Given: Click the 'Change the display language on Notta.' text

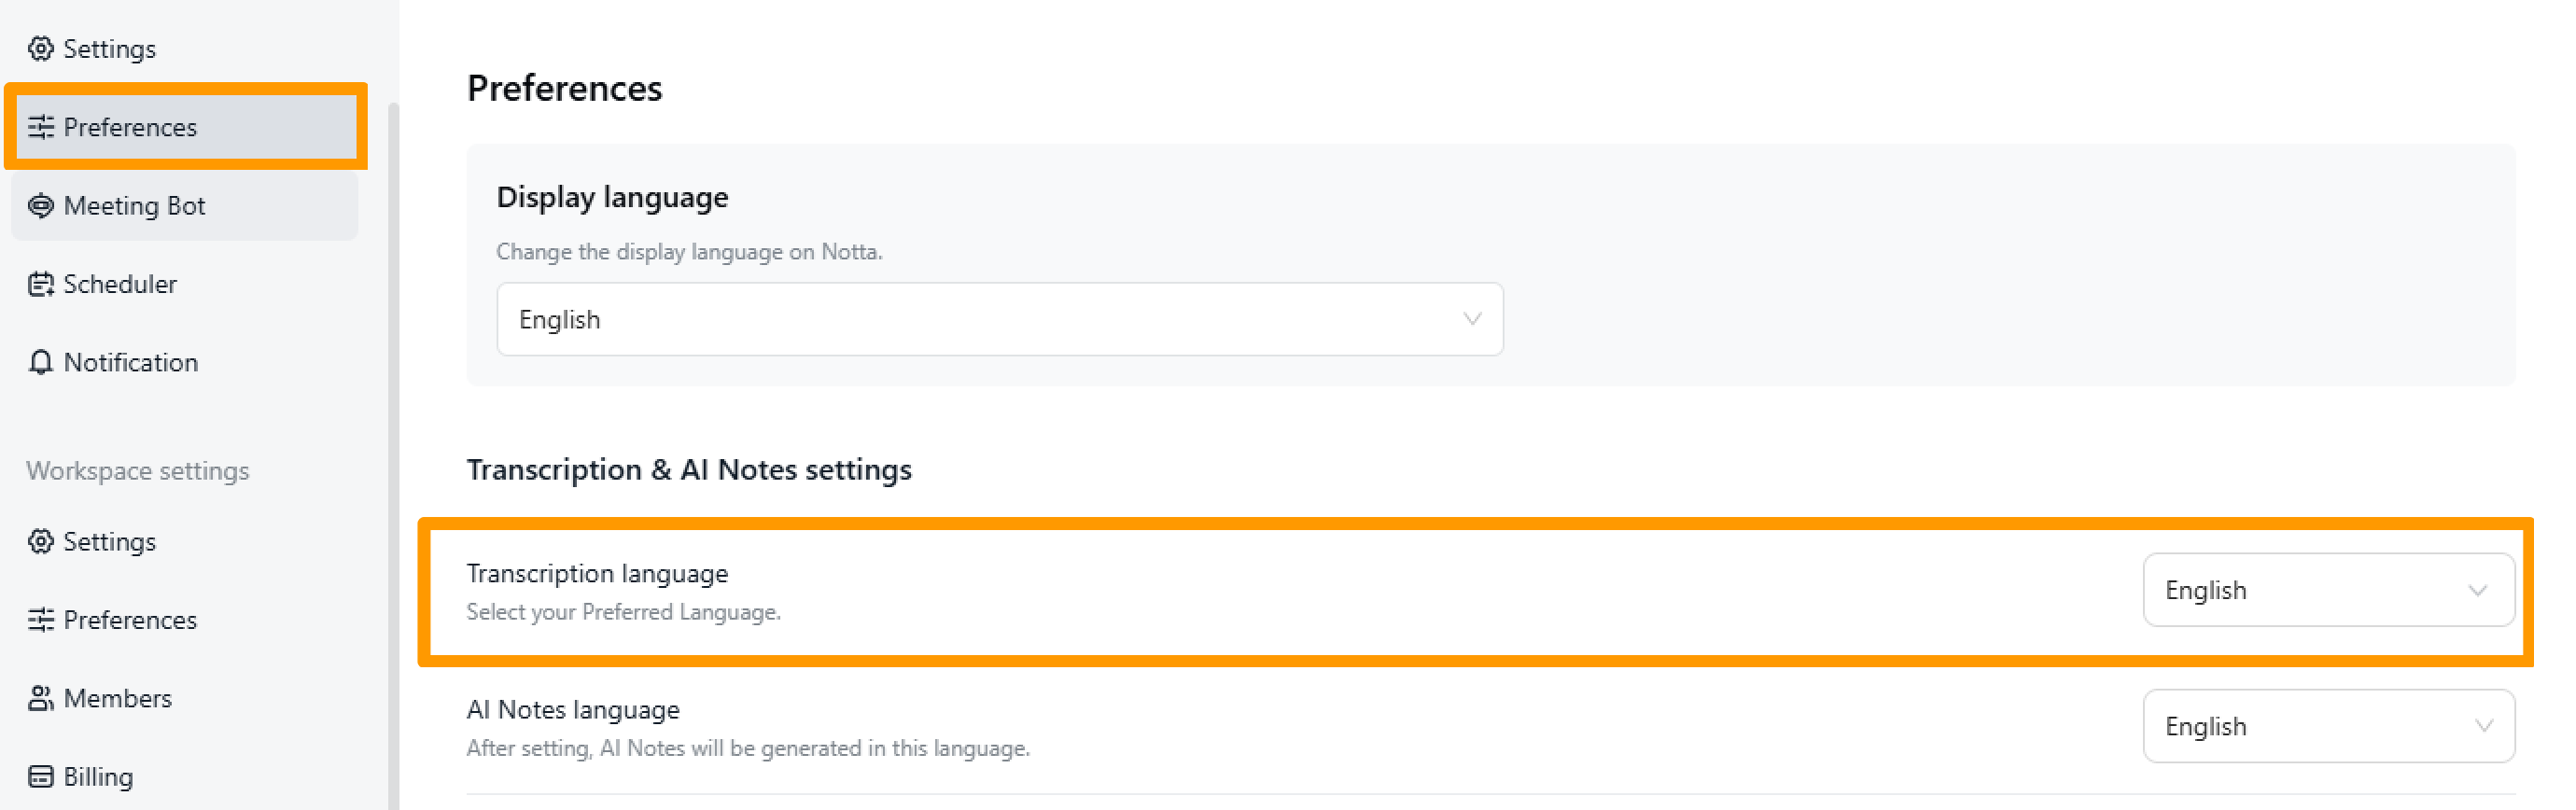Looking at the screenshot, I should pos(689,252).
